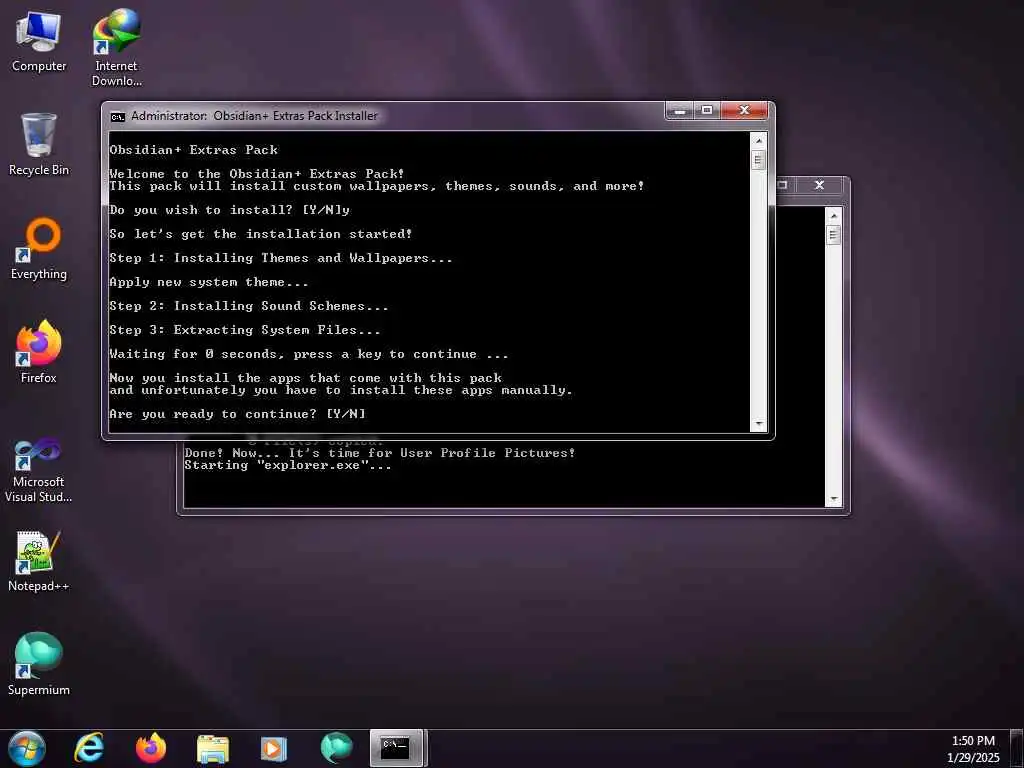This screenshot has height=768, width=1024.
Task: Maximize the background console window
Action: (x=783, y=185)
